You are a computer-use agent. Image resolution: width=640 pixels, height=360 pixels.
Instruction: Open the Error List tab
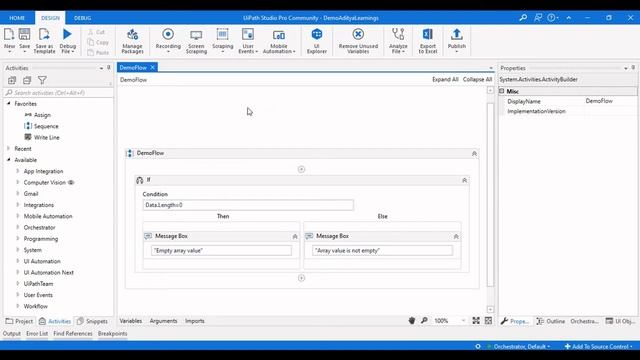click(37, 333)
